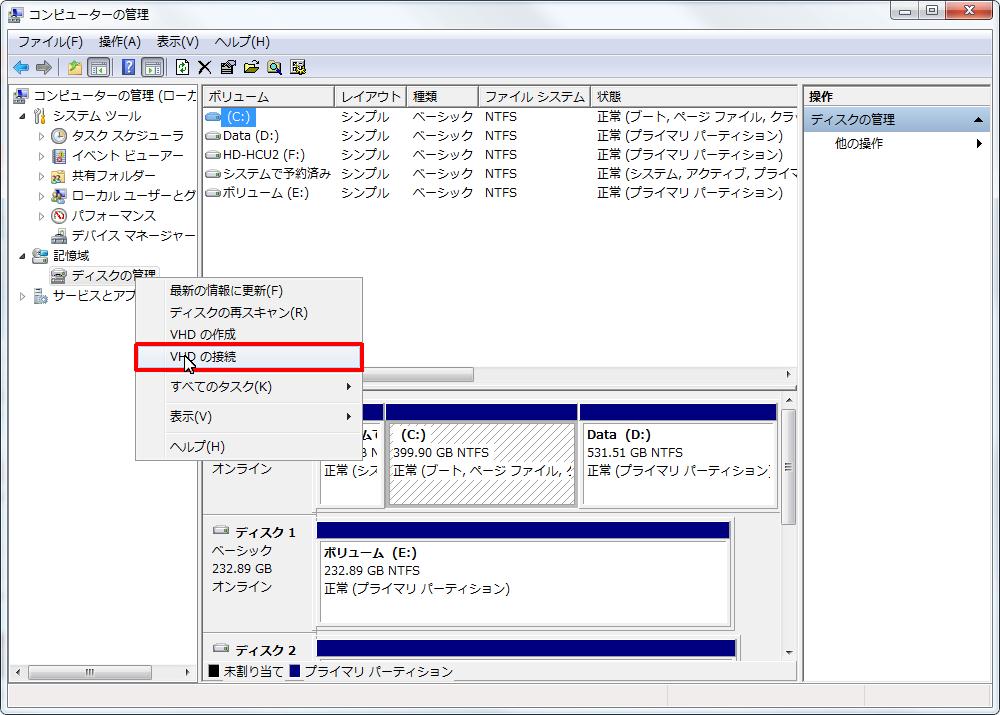Select the Data (D:) partition block
The width and height of the screenshot is (1000, 715).
(678, 464)
